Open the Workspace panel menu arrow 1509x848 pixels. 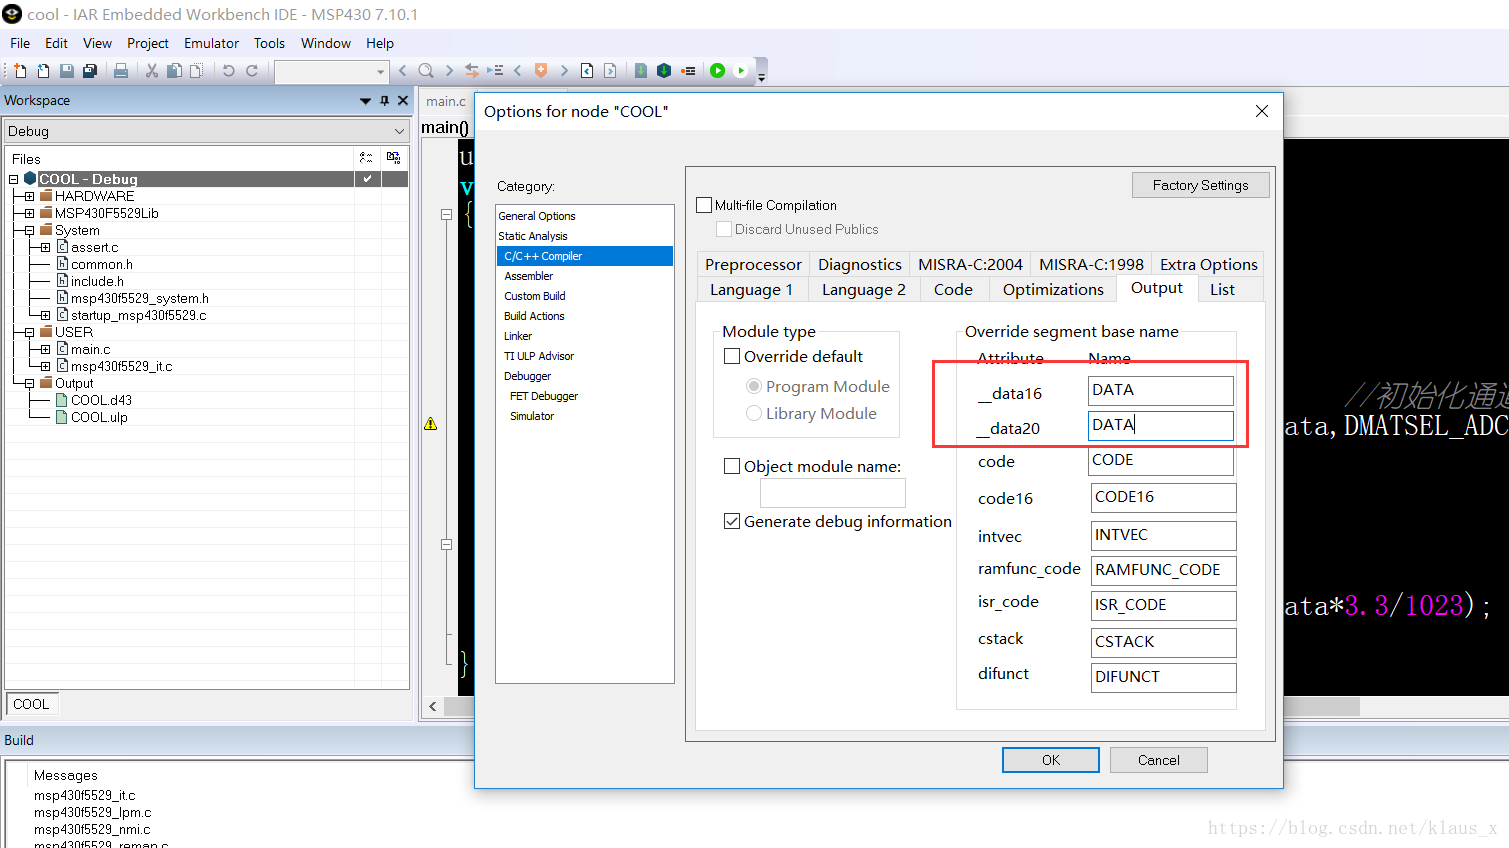pyautogui.click(x=365, y=101)
